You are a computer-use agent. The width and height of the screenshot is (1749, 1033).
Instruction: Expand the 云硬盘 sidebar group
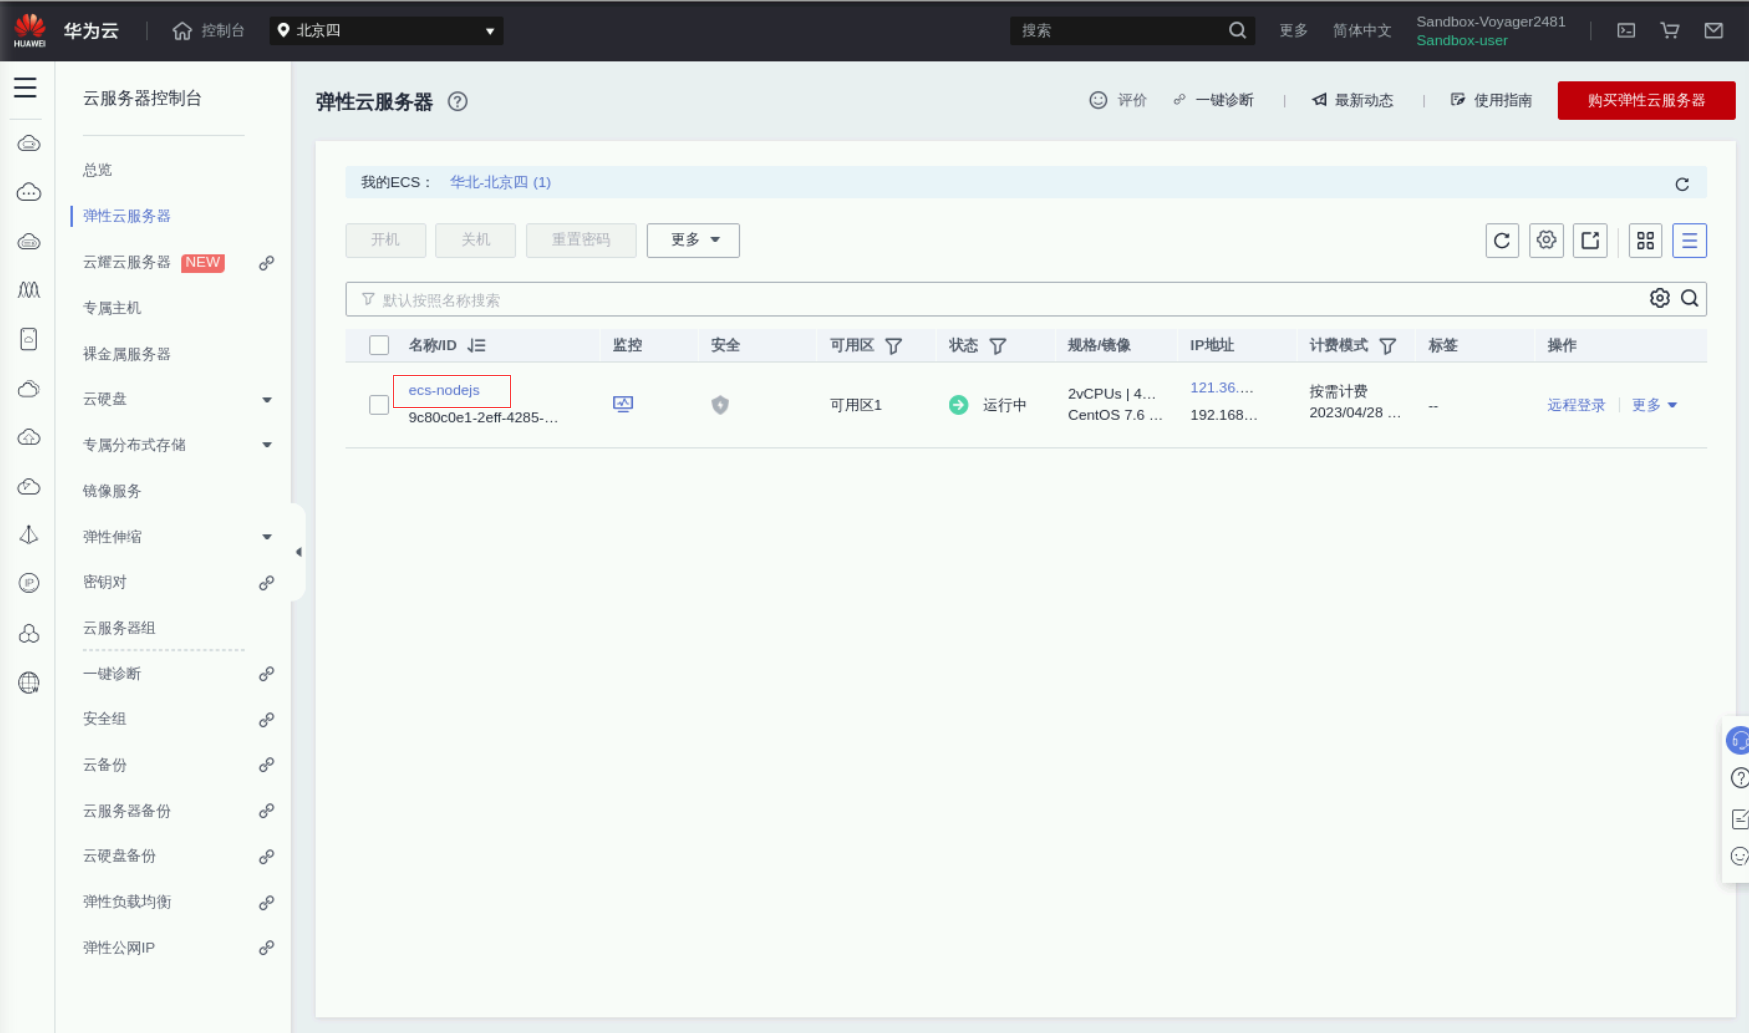[267, 400]
